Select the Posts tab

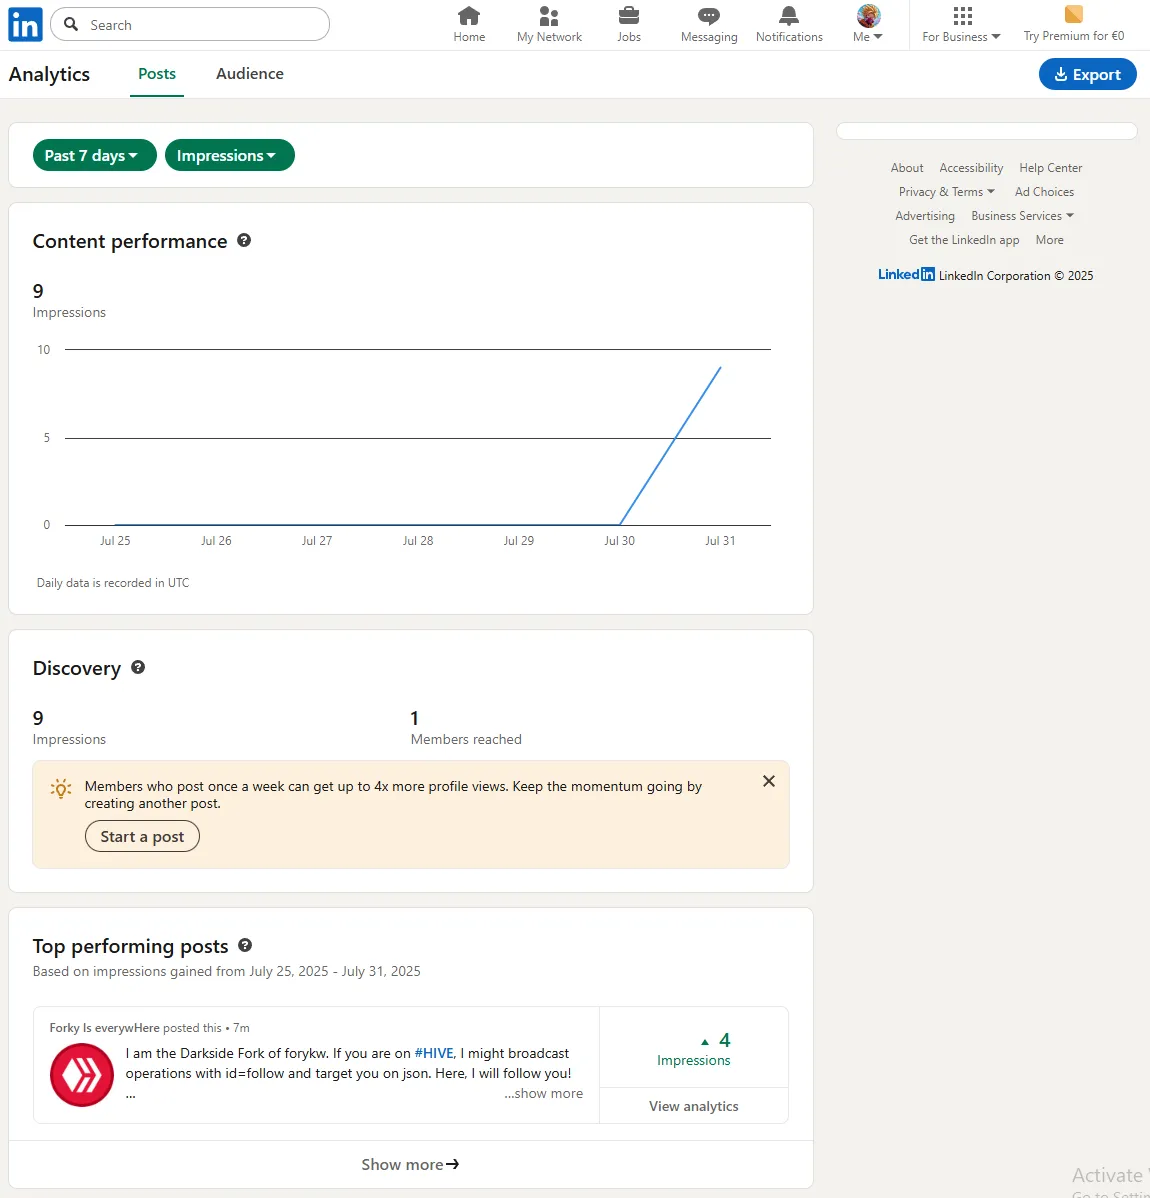point(157,74)
